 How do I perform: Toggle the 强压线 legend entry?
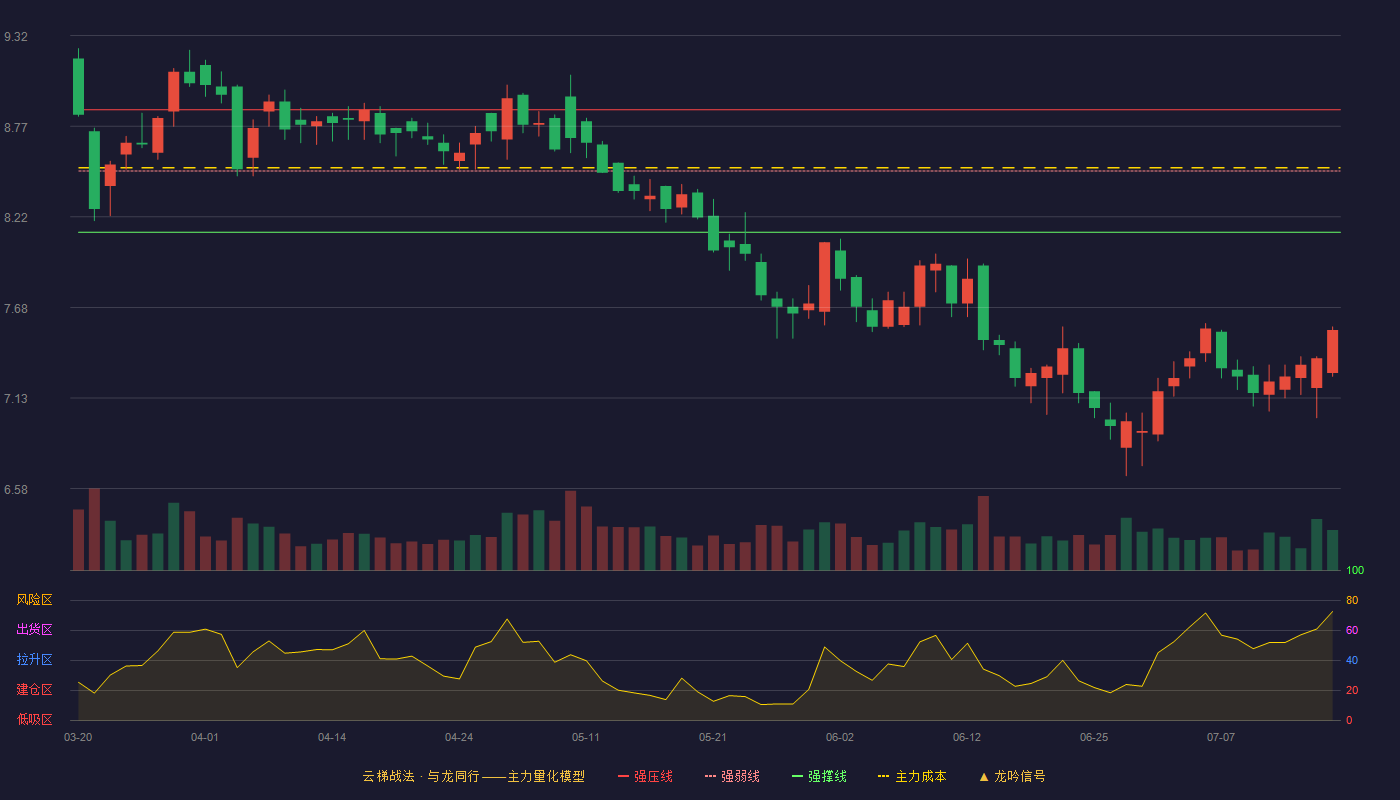[645, 776]
